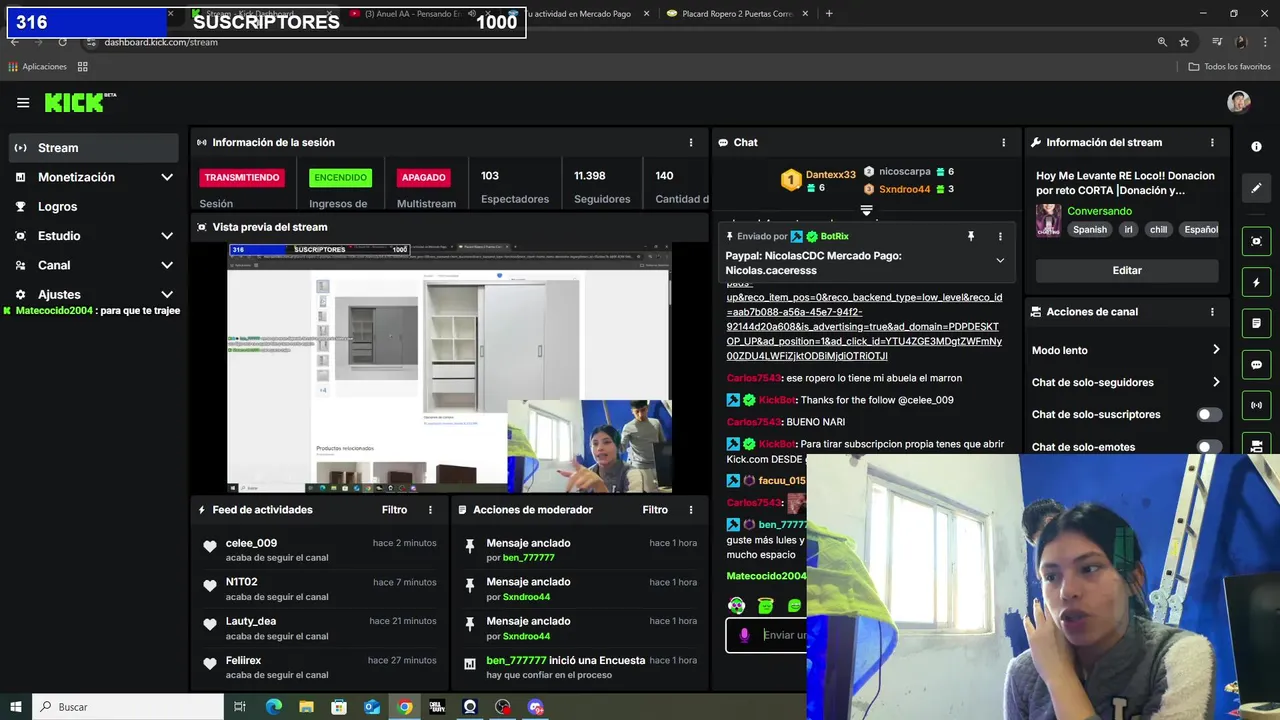Expand the pinned message chevron
Screen dimensions: 1280x720
point(1000,261)
